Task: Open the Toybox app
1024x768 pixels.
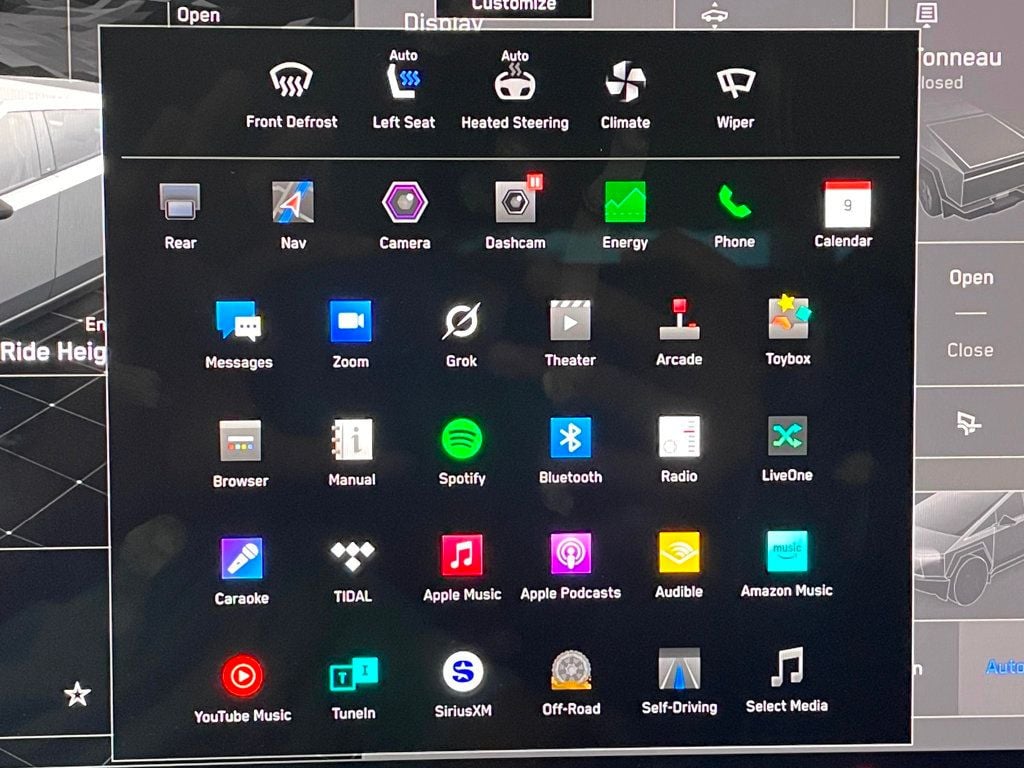Action: (788, 330)
